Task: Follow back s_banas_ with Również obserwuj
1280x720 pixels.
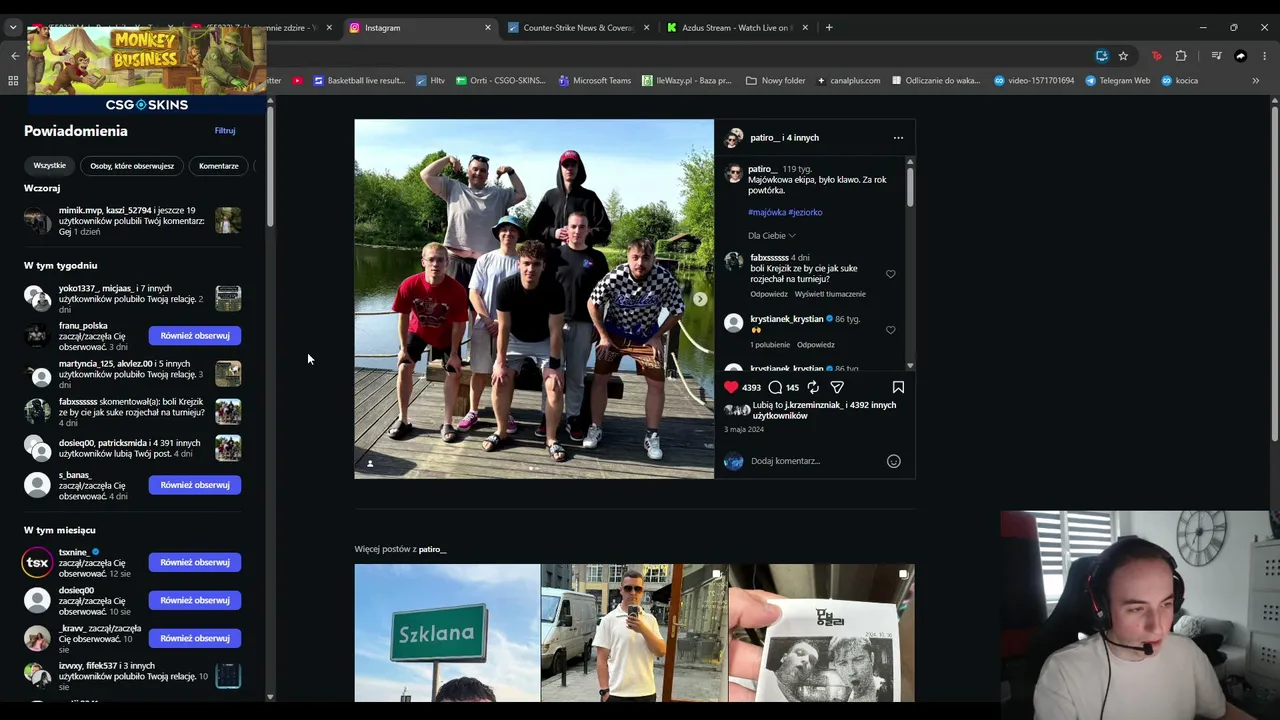Action: coord(195,485)
